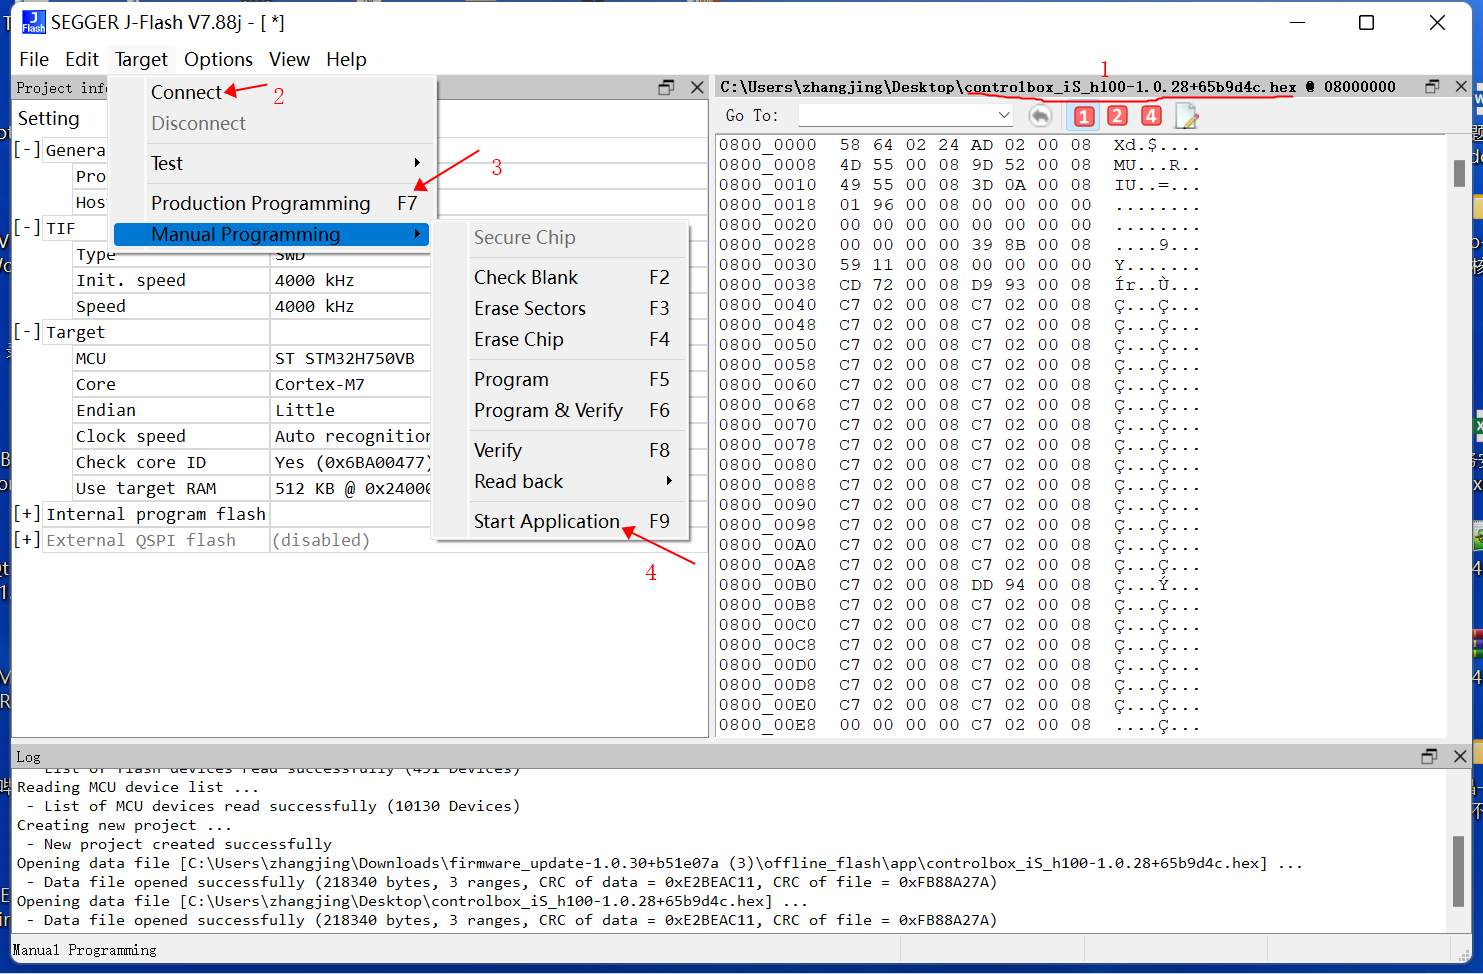The width and height of the screenshot is (1483, 974).
Task: Open the Edit menu
Action: pos(82,59)
